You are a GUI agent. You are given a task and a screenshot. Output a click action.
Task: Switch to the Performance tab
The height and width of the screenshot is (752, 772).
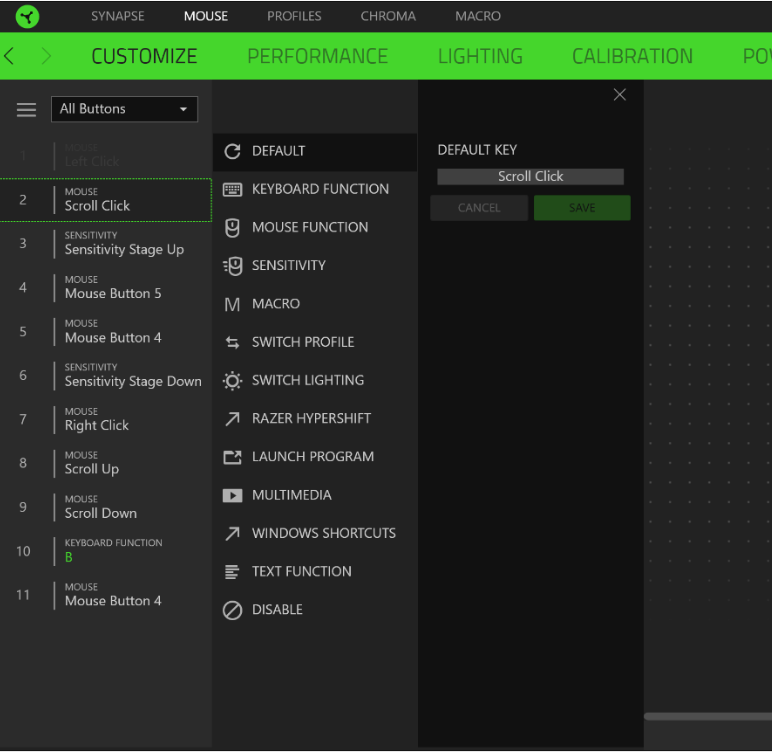click(x=317, y=56)
